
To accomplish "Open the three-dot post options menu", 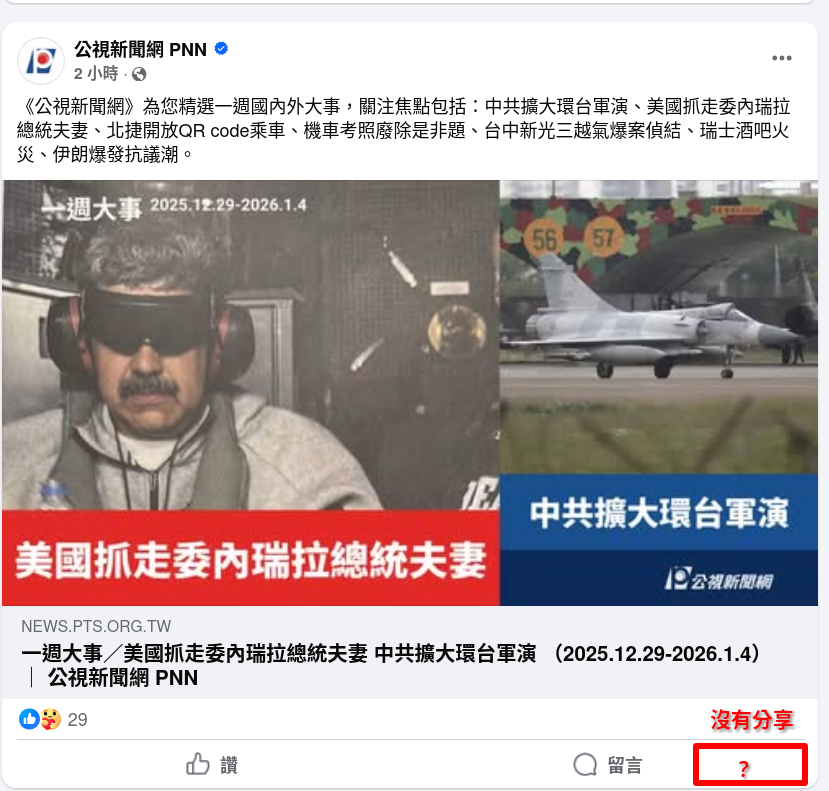I will [781, 58].
